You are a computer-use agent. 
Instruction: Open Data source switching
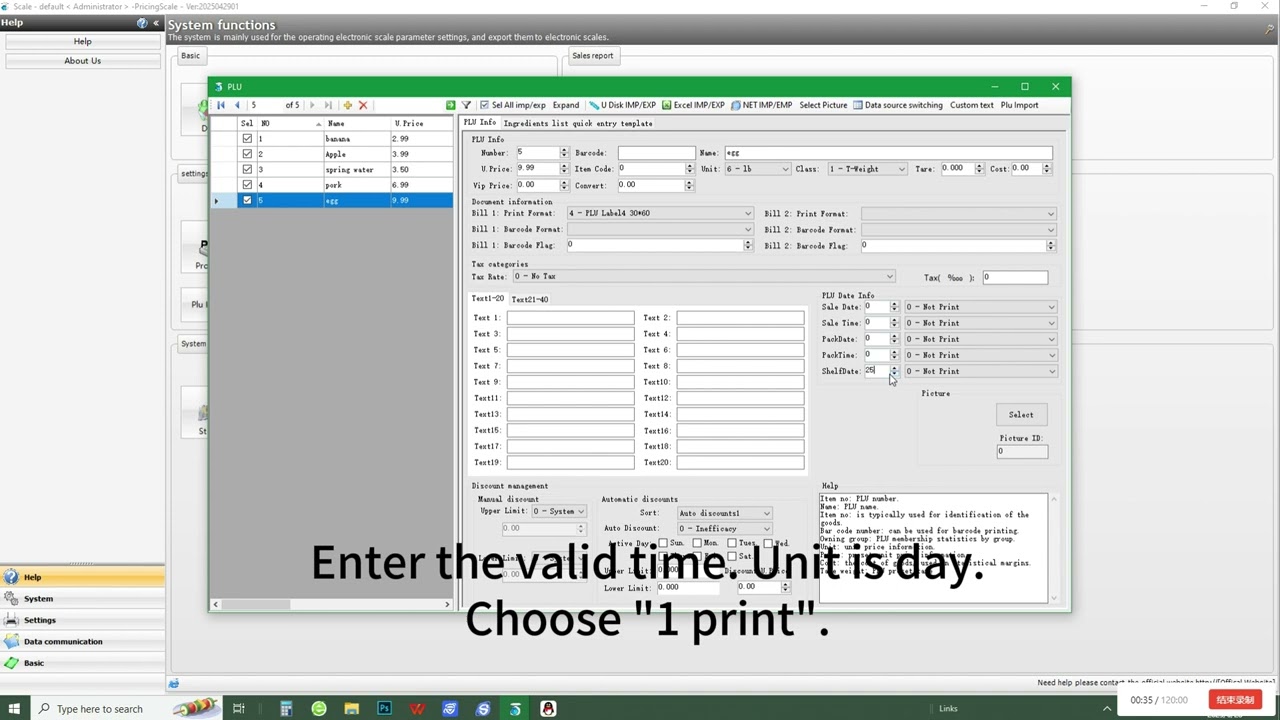[x=897, y=105]
